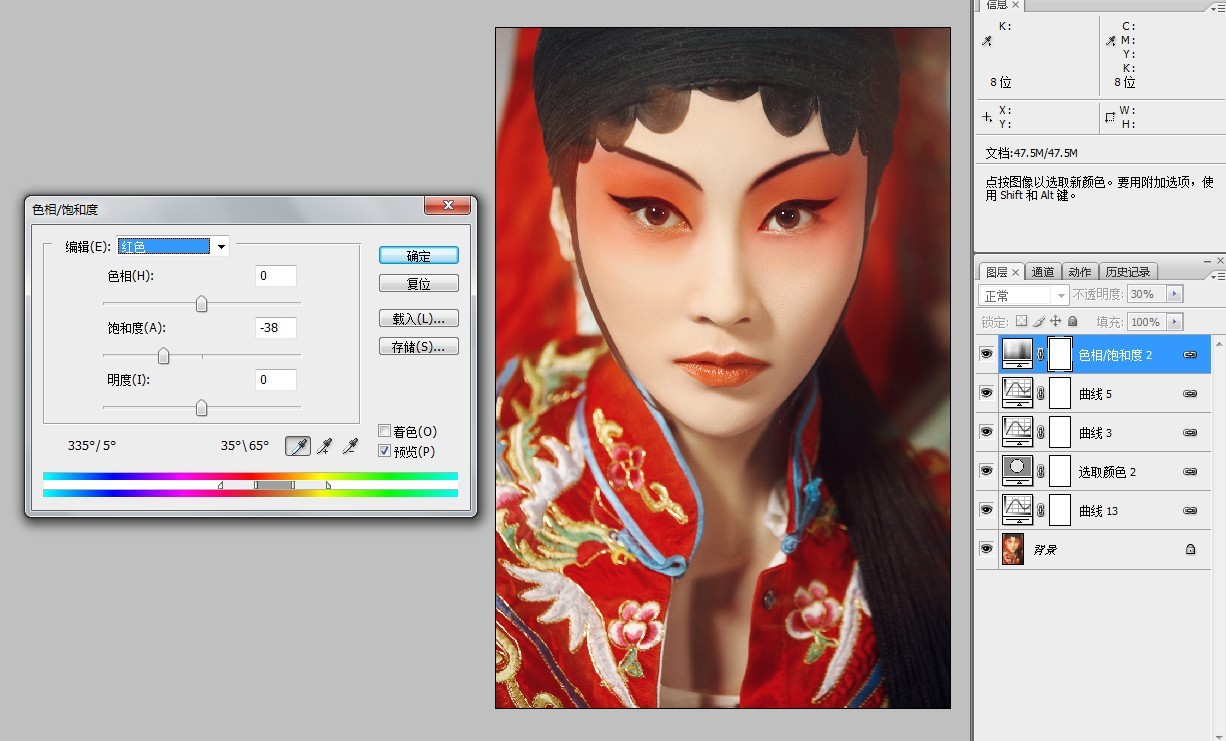This screenshot has height=741, width=1226.
Task: Select the add-to-sample eyedropper (plus)
Action: coord(324,446)
